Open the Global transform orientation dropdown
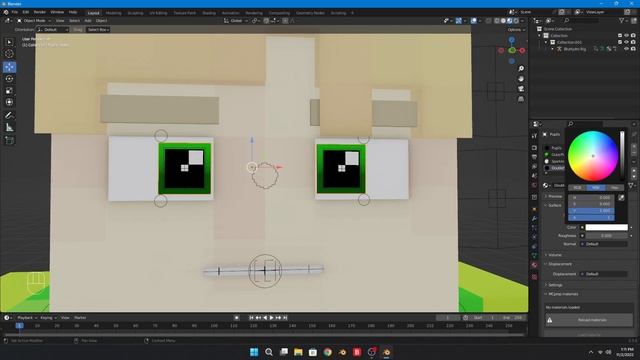The image size is (640, 360). pyautogui.click(x=236, y=20)
